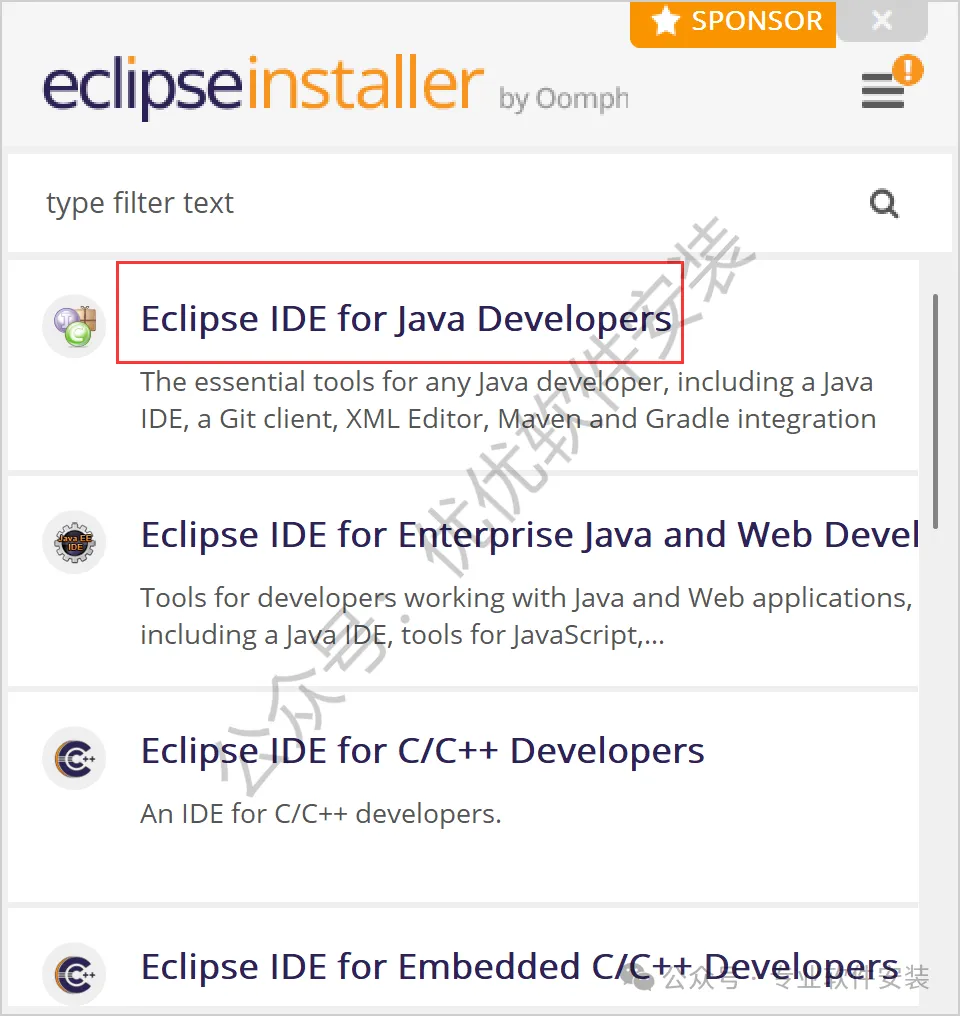The width and height of the screenshot is (960, 1016).
Task: Select the Embedded C/C++ Developers package icon
Action: coord(74,974)
